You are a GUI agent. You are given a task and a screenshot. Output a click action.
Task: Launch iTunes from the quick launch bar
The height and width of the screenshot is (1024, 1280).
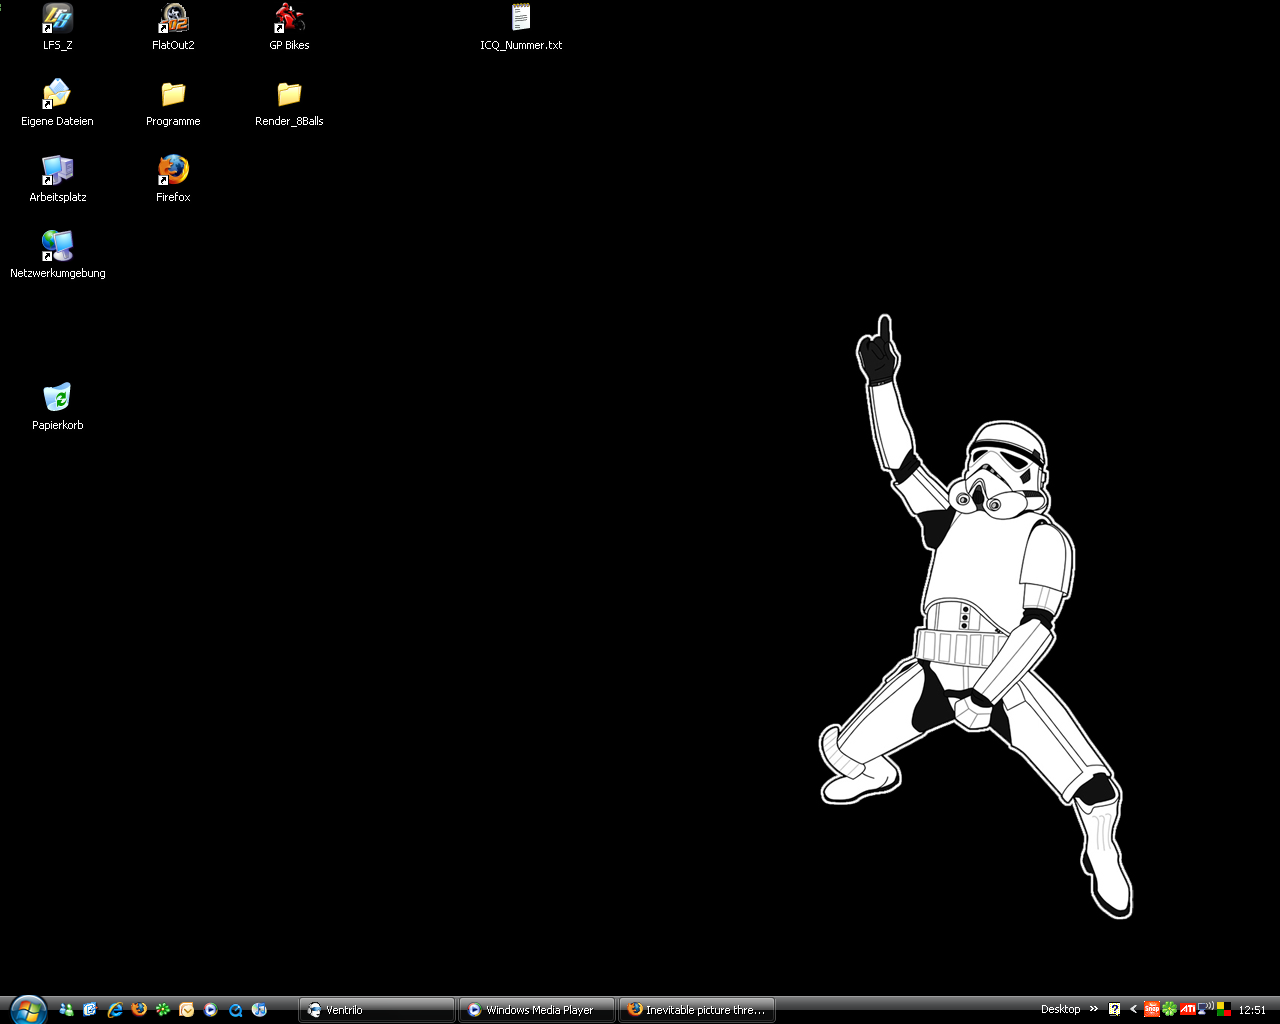click(259, 1010)
